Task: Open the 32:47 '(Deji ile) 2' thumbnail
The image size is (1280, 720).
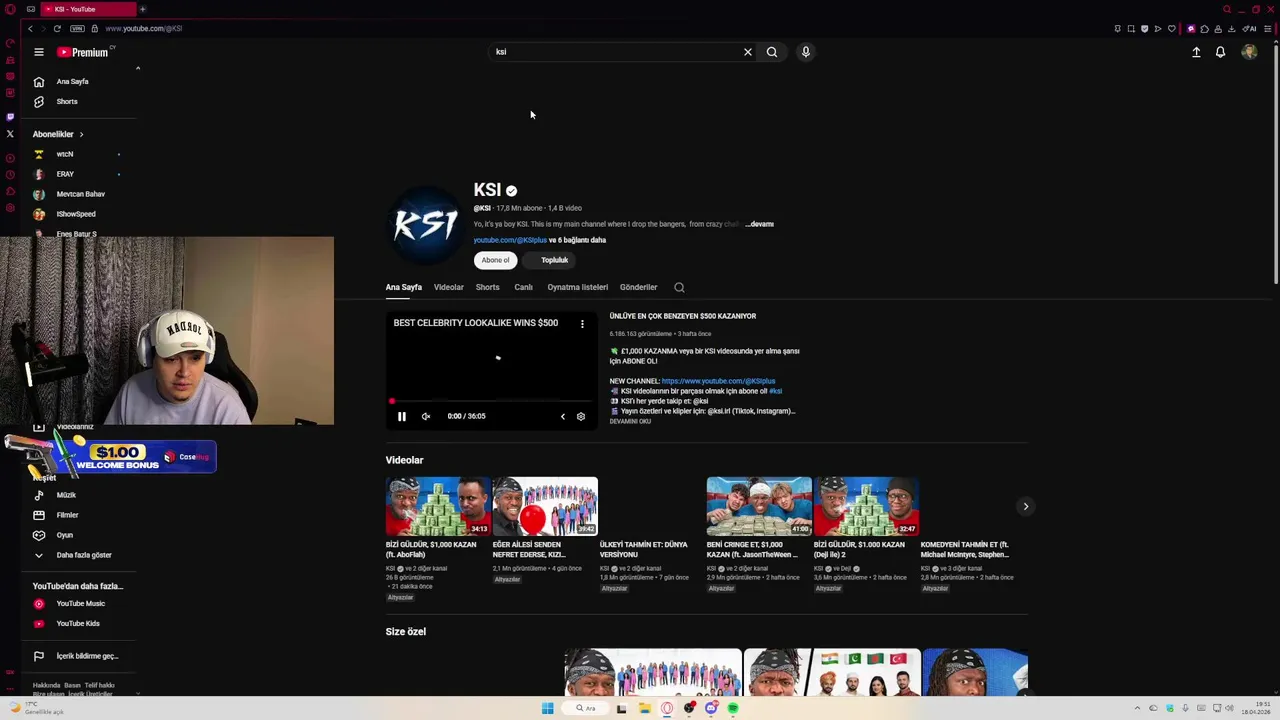Action: tap(866, 506)
